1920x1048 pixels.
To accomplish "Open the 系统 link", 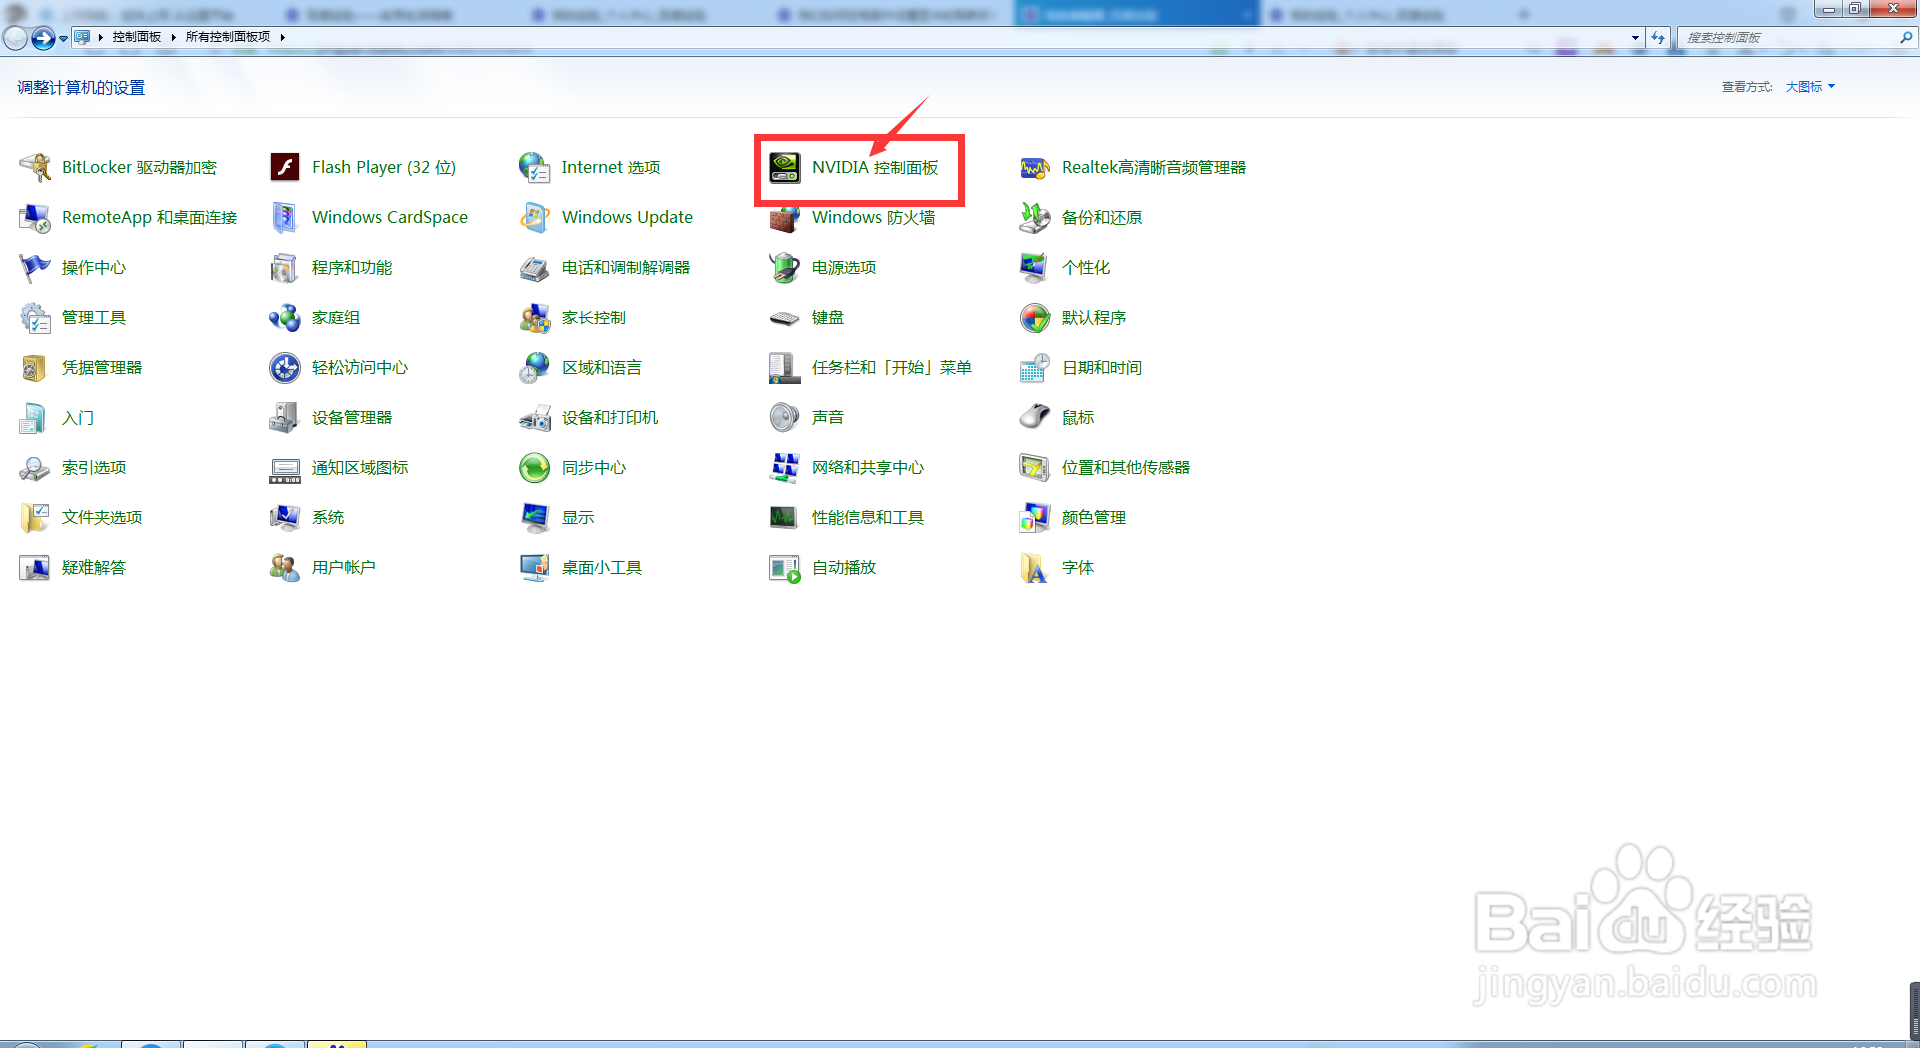I will 328,517.
